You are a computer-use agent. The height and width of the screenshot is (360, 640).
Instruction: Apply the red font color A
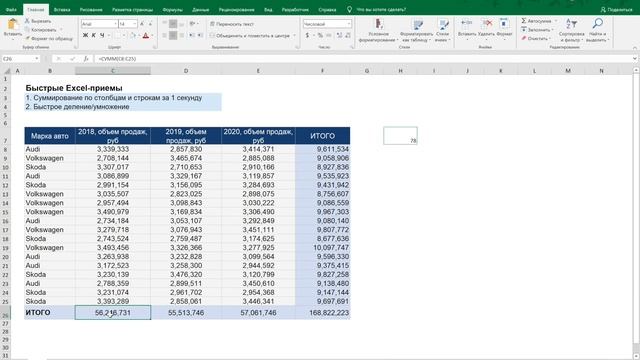146,36
